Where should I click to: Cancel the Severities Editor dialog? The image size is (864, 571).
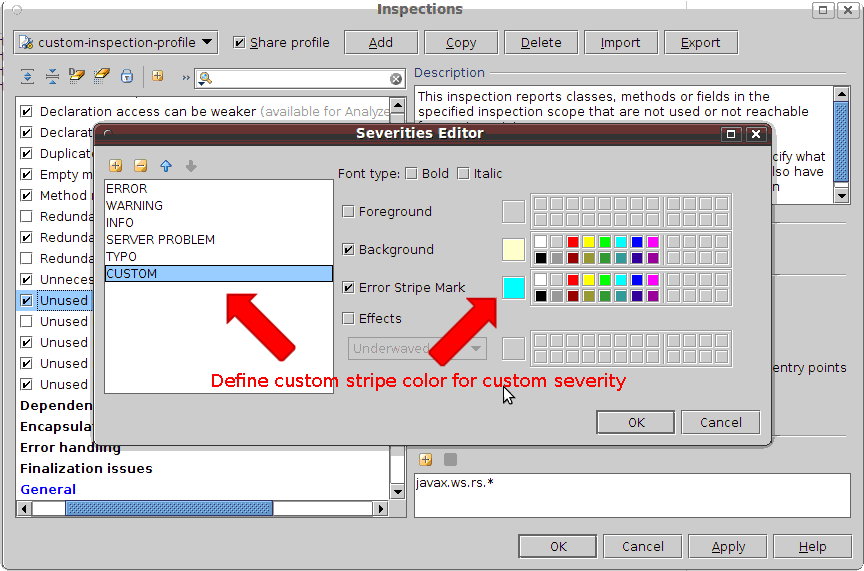(x=721, y=423)
